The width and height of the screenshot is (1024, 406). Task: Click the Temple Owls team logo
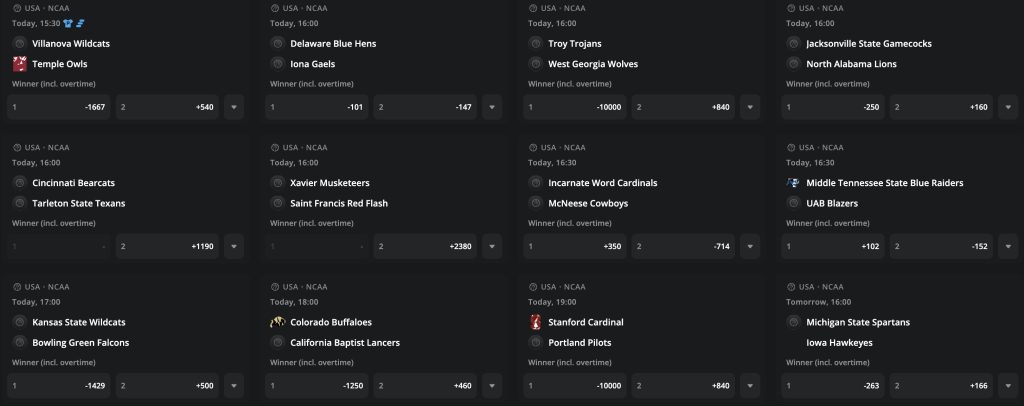(19, 64)
